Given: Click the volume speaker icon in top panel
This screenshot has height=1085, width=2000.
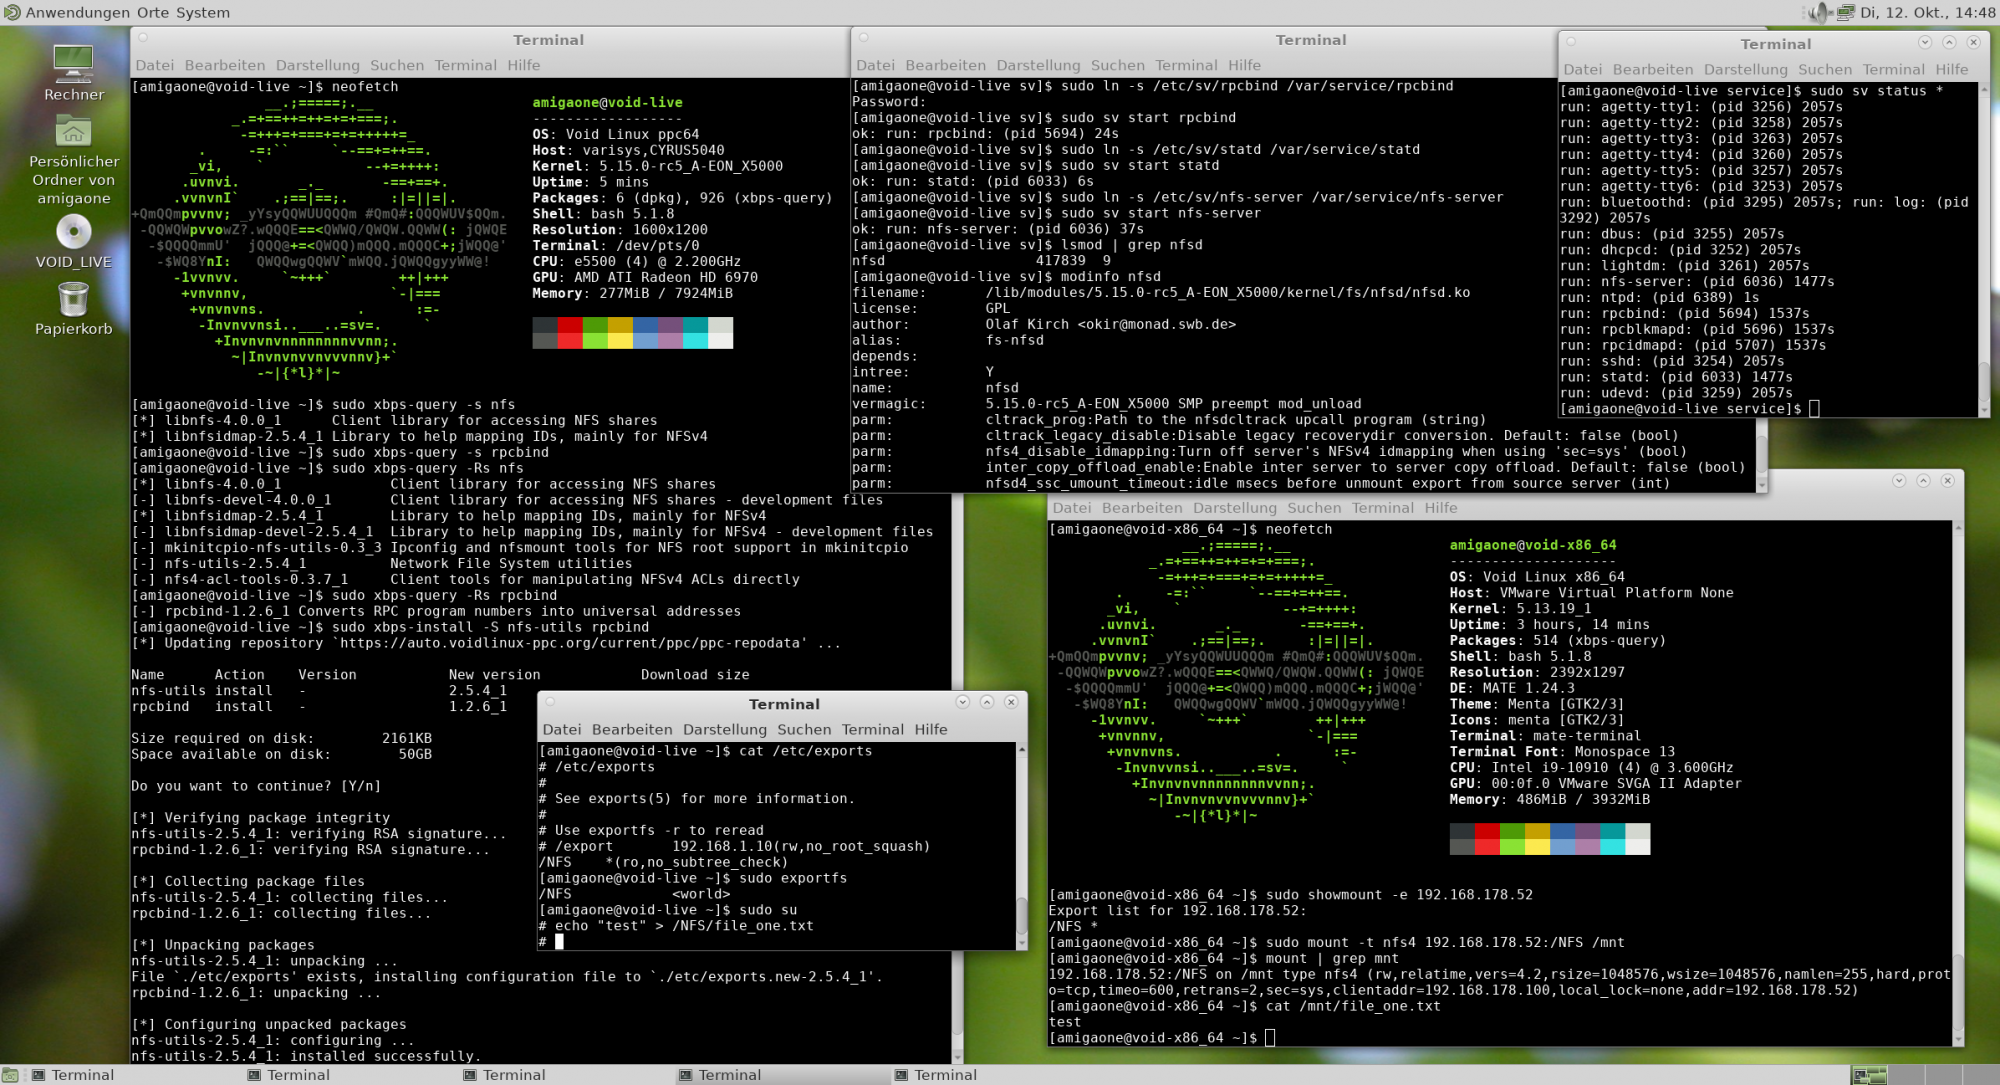Looking at the screenshot, I should click(1819, 12).
